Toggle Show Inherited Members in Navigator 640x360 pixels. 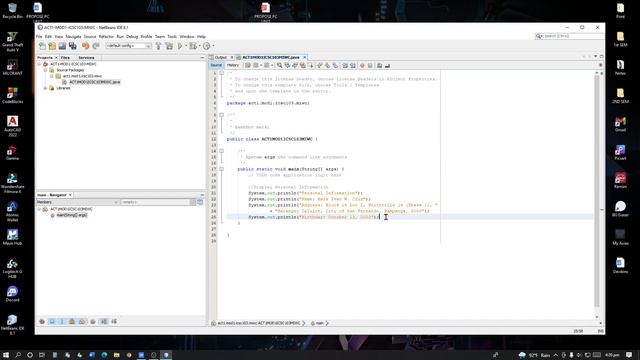42,322
